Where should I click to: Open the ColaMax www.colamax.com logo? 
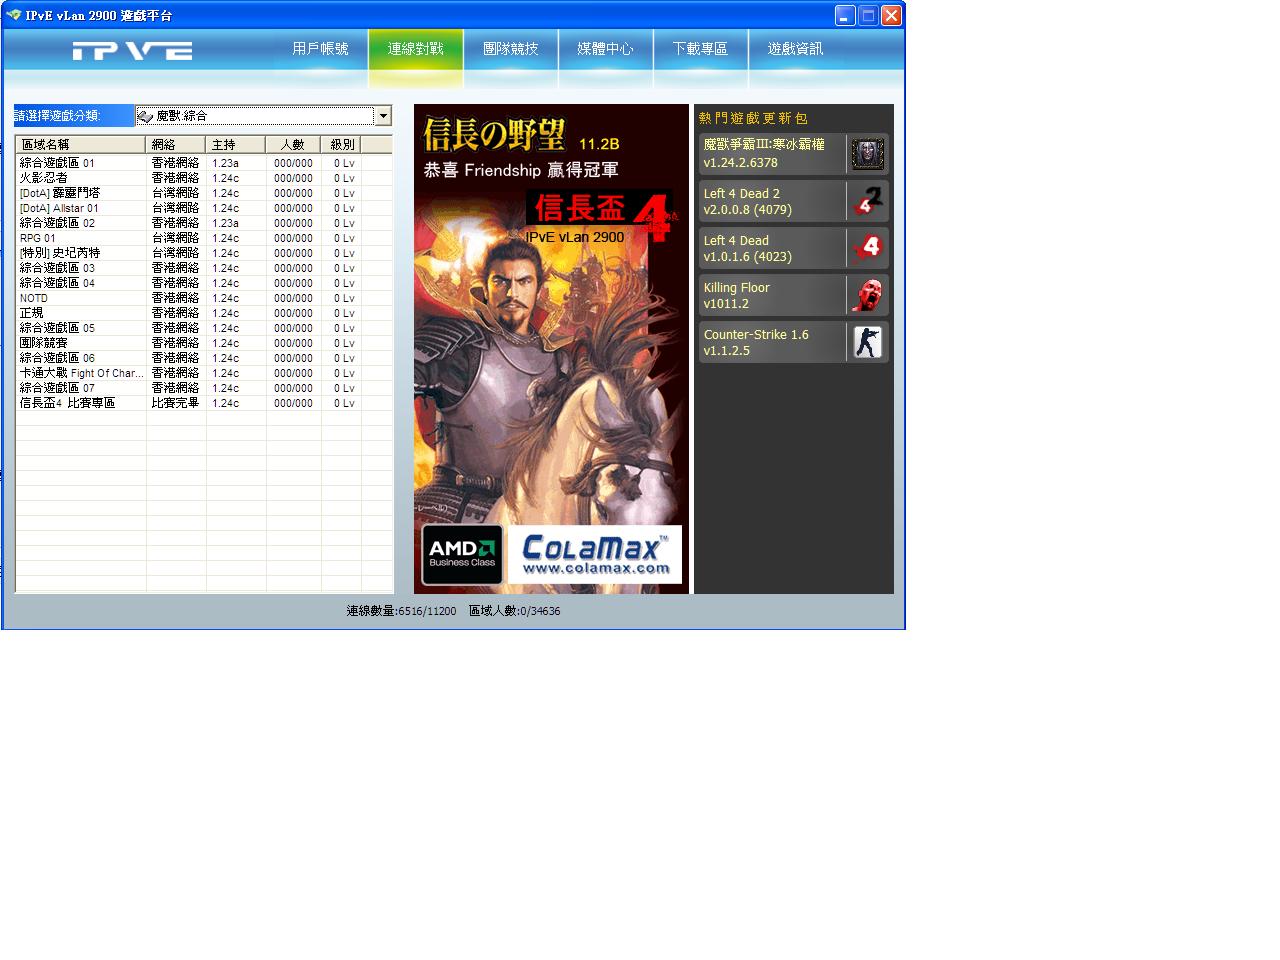coord(594,554)
